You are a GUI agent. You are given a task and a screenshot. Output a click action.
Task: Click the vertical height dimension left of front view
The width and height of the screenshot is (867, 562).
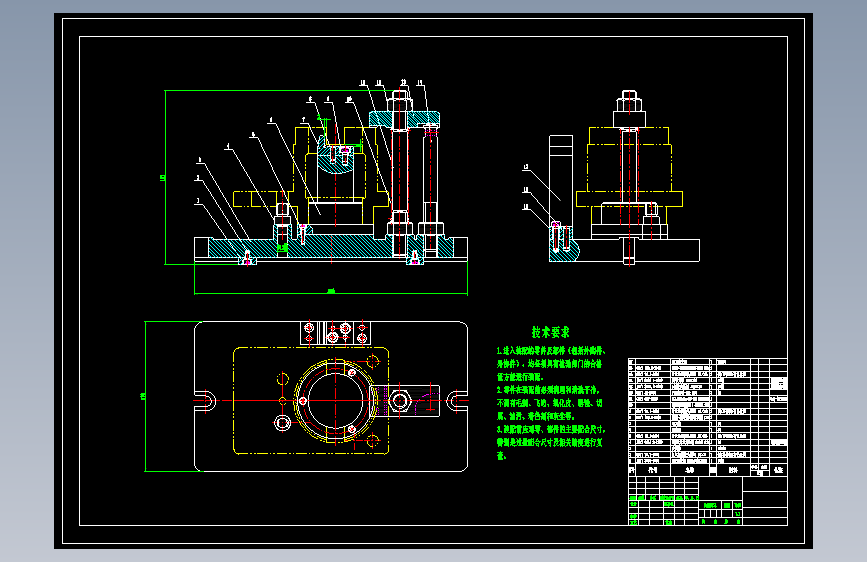tap(163, 178)
